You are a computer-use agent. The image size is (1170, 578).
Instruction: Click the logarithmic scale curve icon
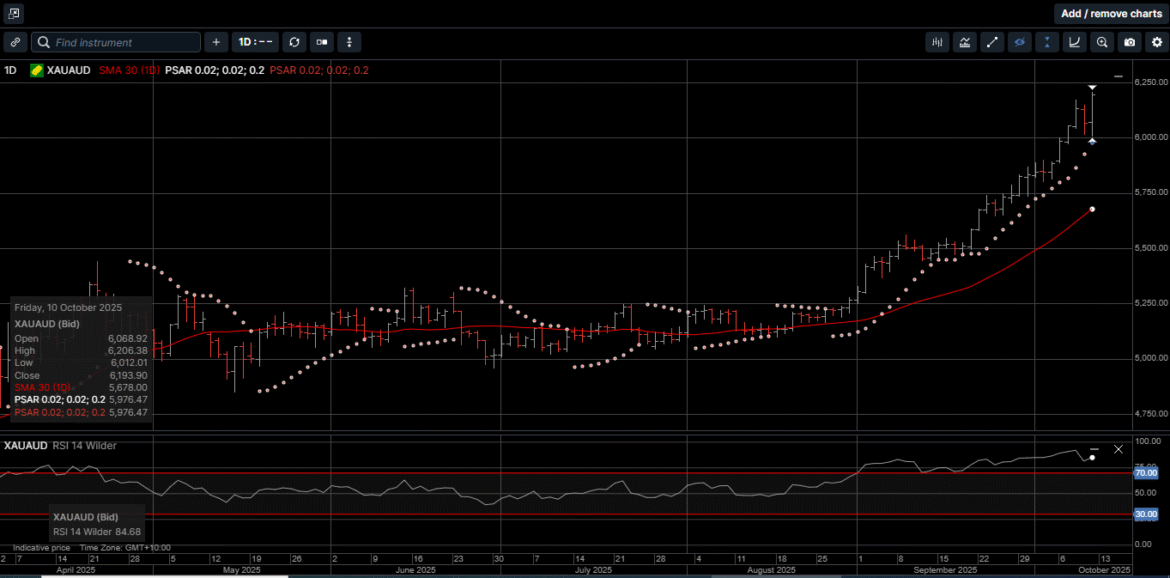(x=1074, y=42)
